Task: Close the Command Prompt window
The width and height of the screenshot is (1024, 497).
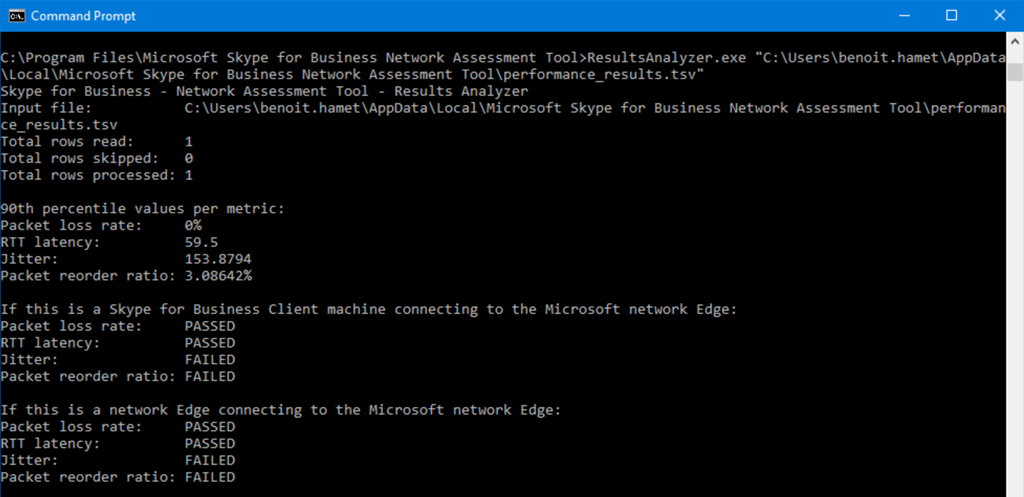Action: tap(998, 16)
